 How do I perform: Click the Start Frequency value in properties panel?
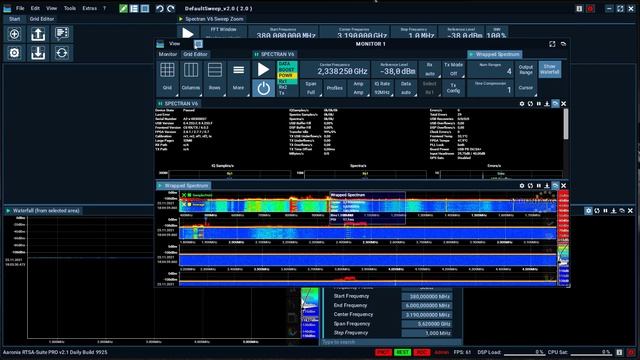click(x=427, y=296)
